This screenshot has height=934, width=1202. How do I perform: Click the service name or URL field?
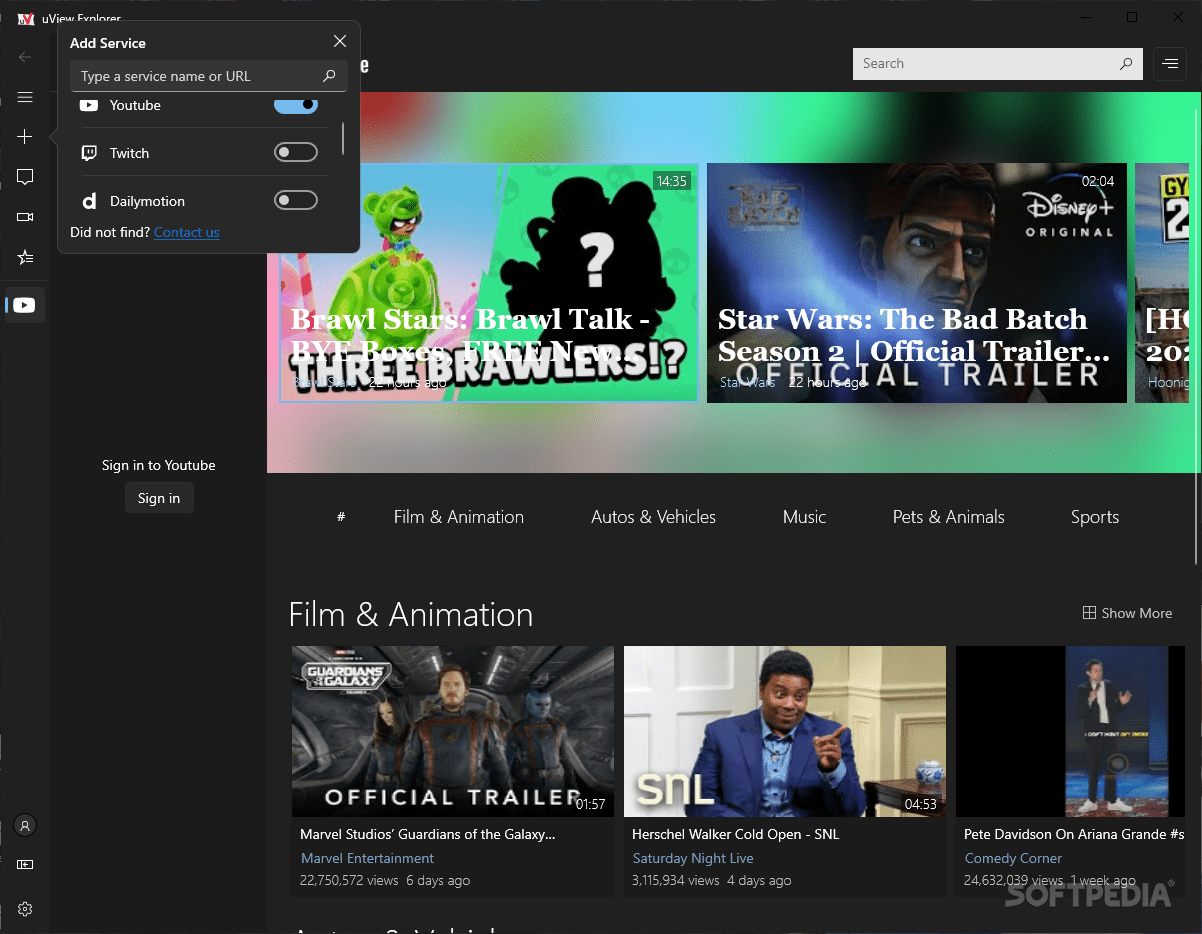coord(209,76)
